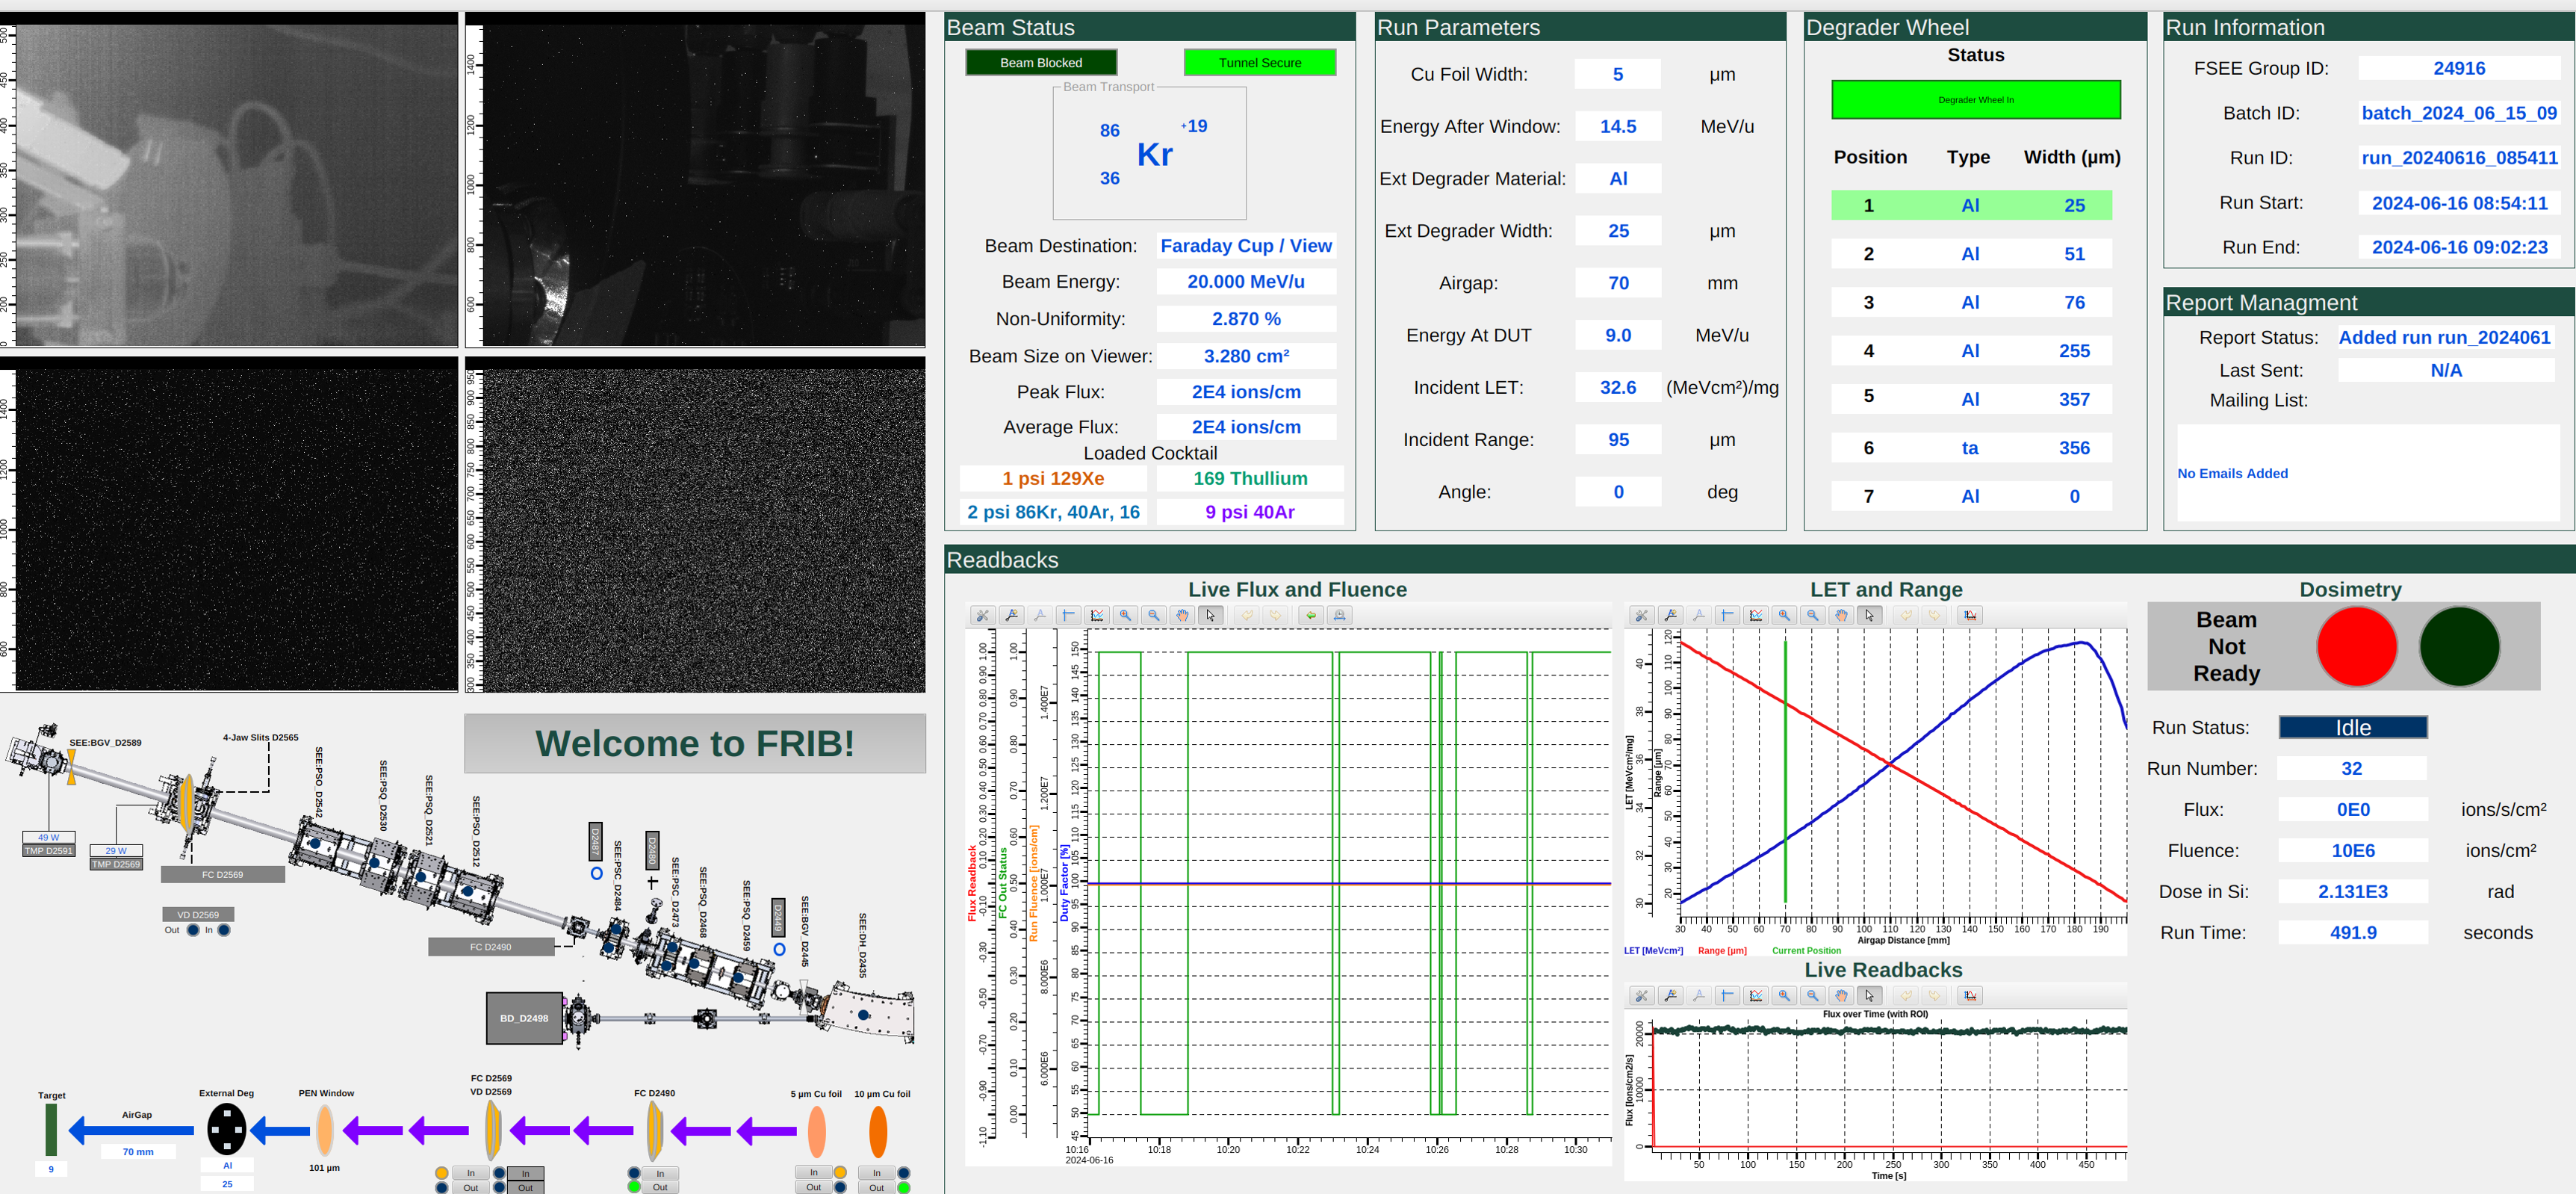Activate the Pan hand tool on LET and Range plot
The image size is (2576, 1194).
point(1840,616)
